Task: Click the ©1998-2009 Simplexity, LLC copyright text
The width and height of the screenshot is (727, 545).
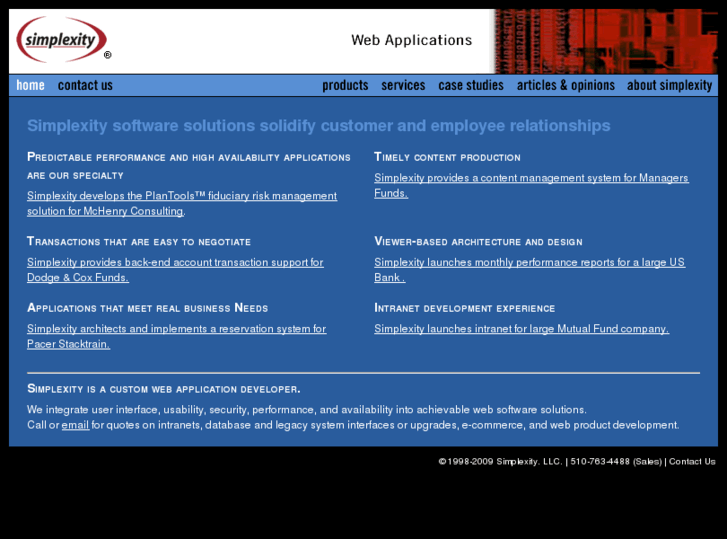Action: pyautogui.click(x=500, y=462)
